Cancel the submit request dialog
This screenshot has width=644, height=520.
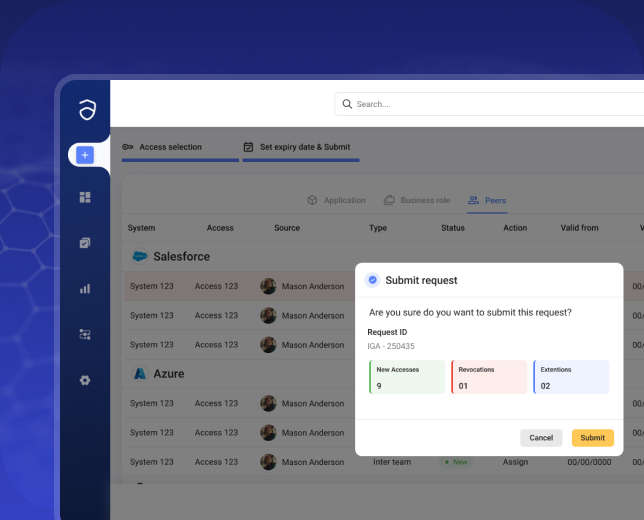point(541,438)
